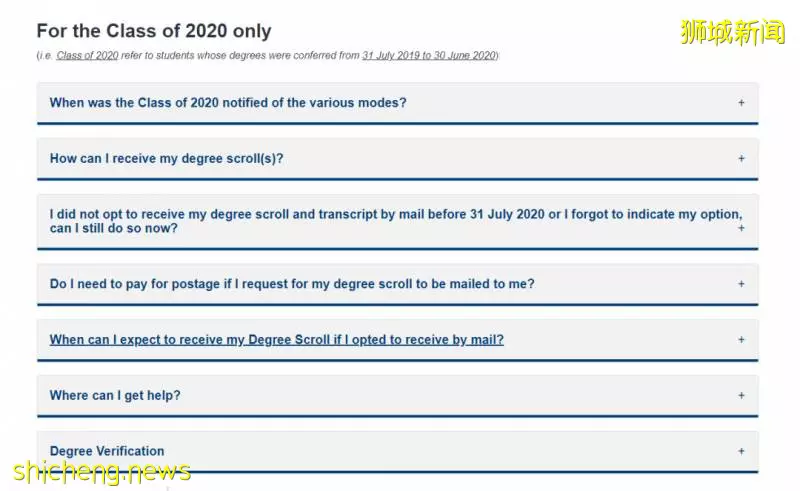
Task: Click underlined 'Class of 2020' text in note
Action: click(x=87, y=56)
